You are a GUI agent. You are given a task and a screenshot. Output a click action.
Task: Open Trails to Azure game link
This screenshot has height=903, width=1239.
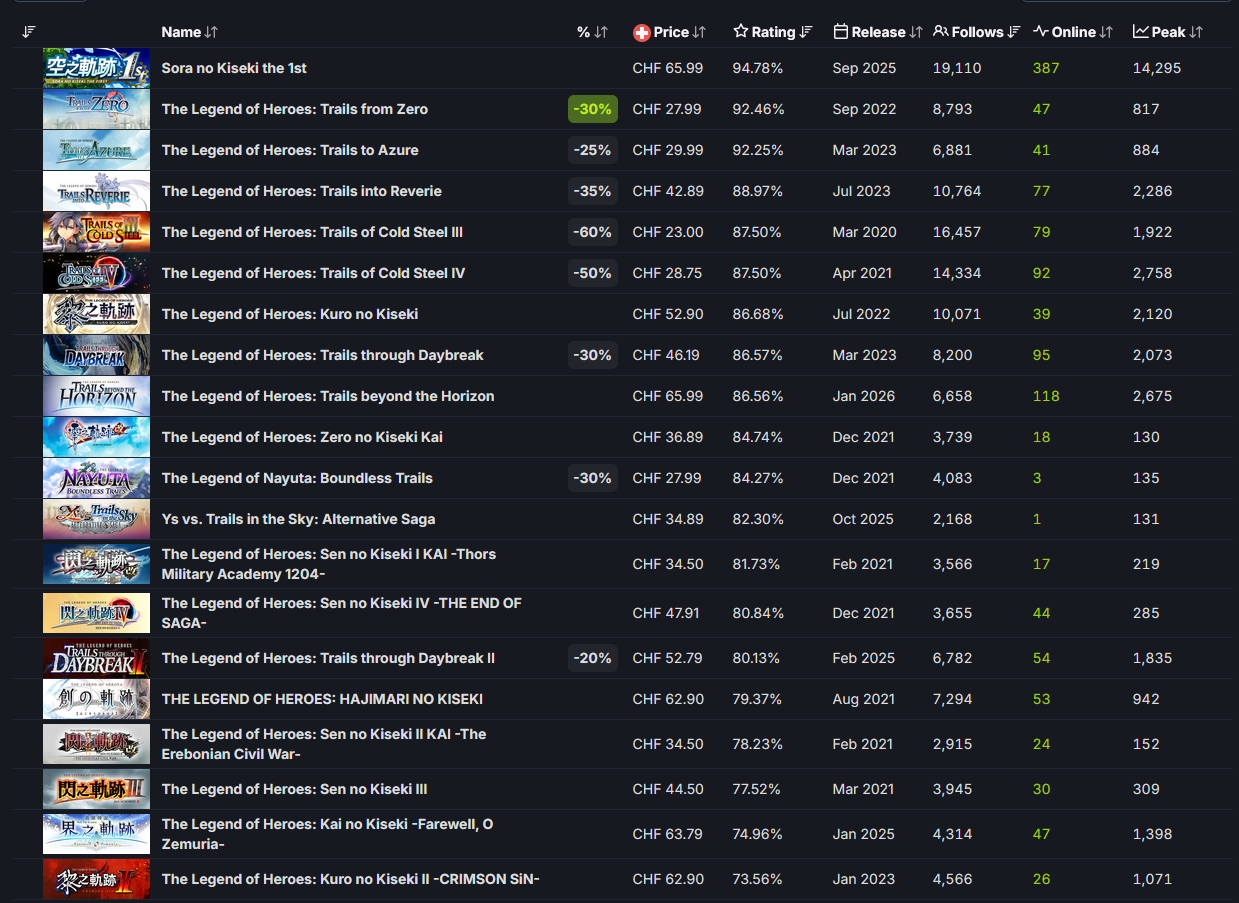pos(290,150)
